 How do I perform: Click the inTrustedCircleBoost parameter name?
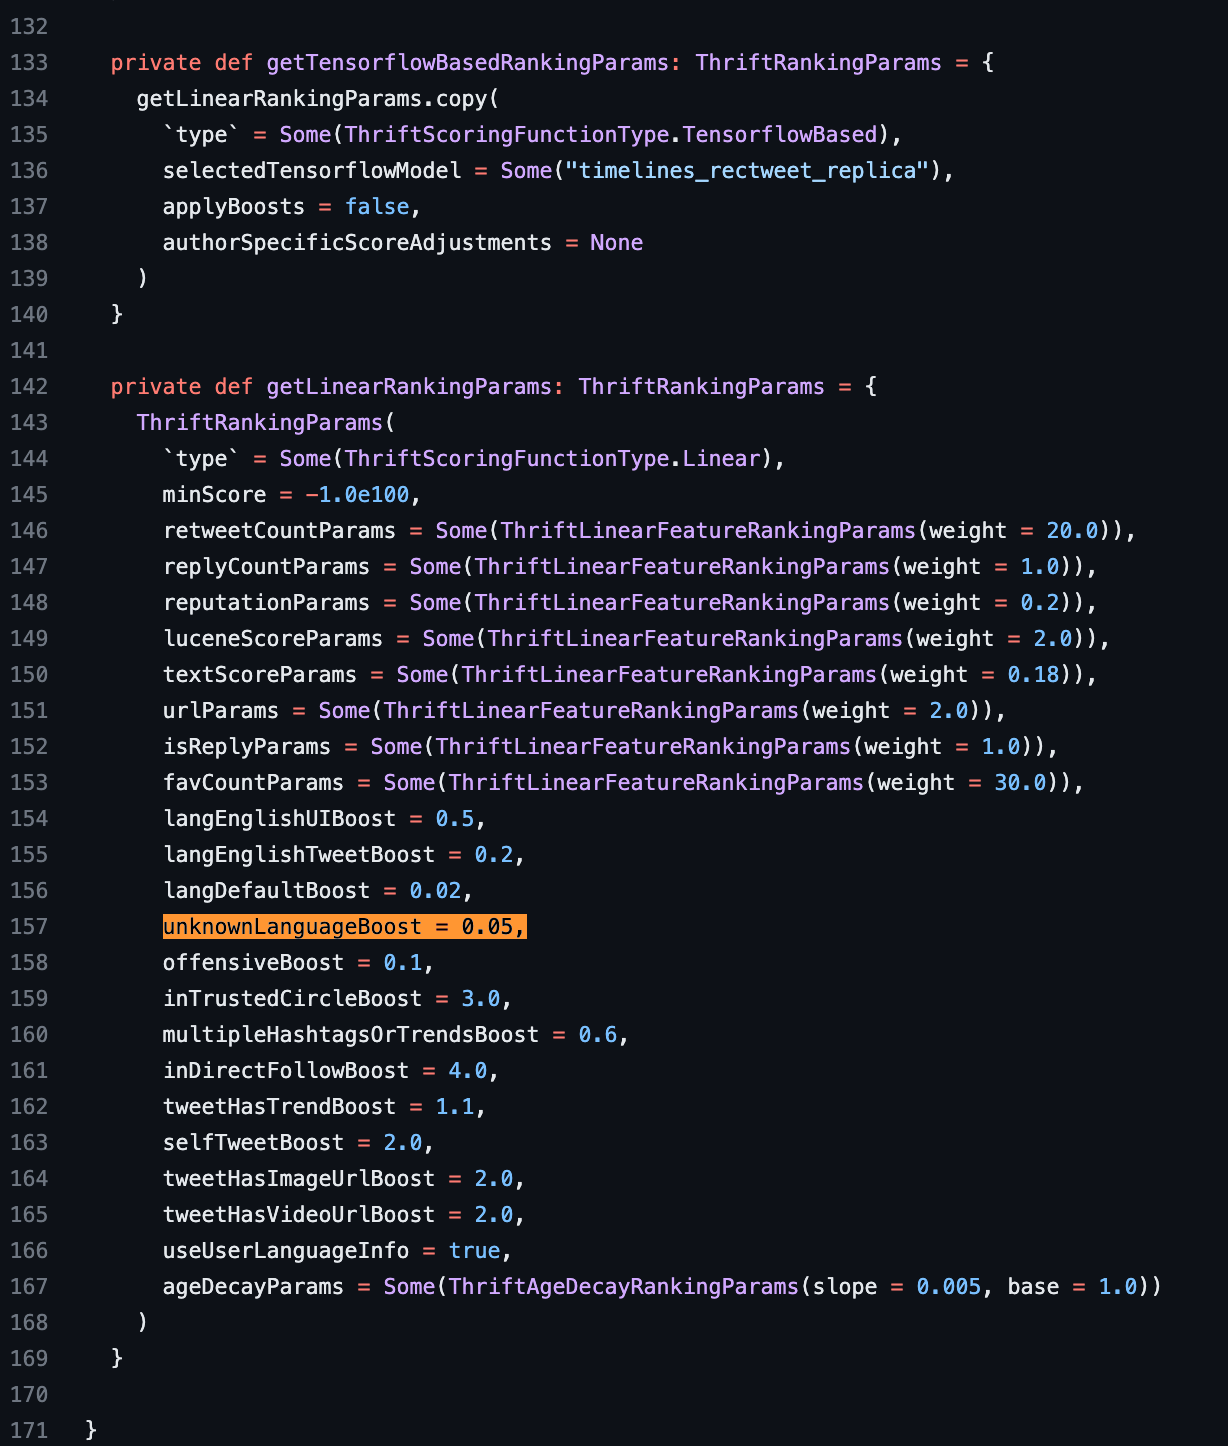pos(292,999)
